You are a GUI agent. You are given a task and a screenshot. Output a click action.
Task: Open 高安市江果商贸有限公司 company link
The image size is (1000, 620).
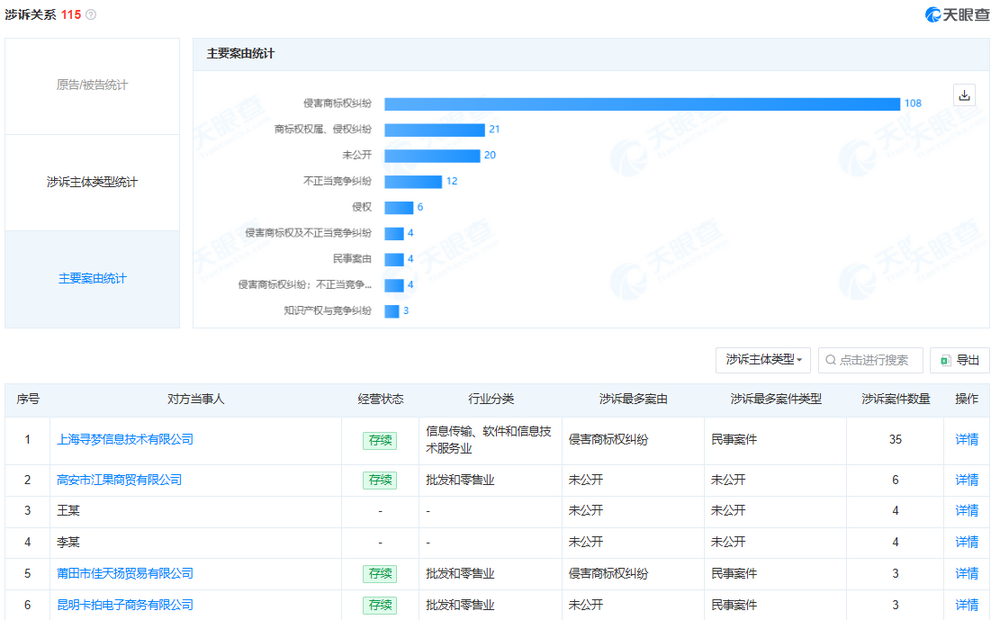[119, 480]
